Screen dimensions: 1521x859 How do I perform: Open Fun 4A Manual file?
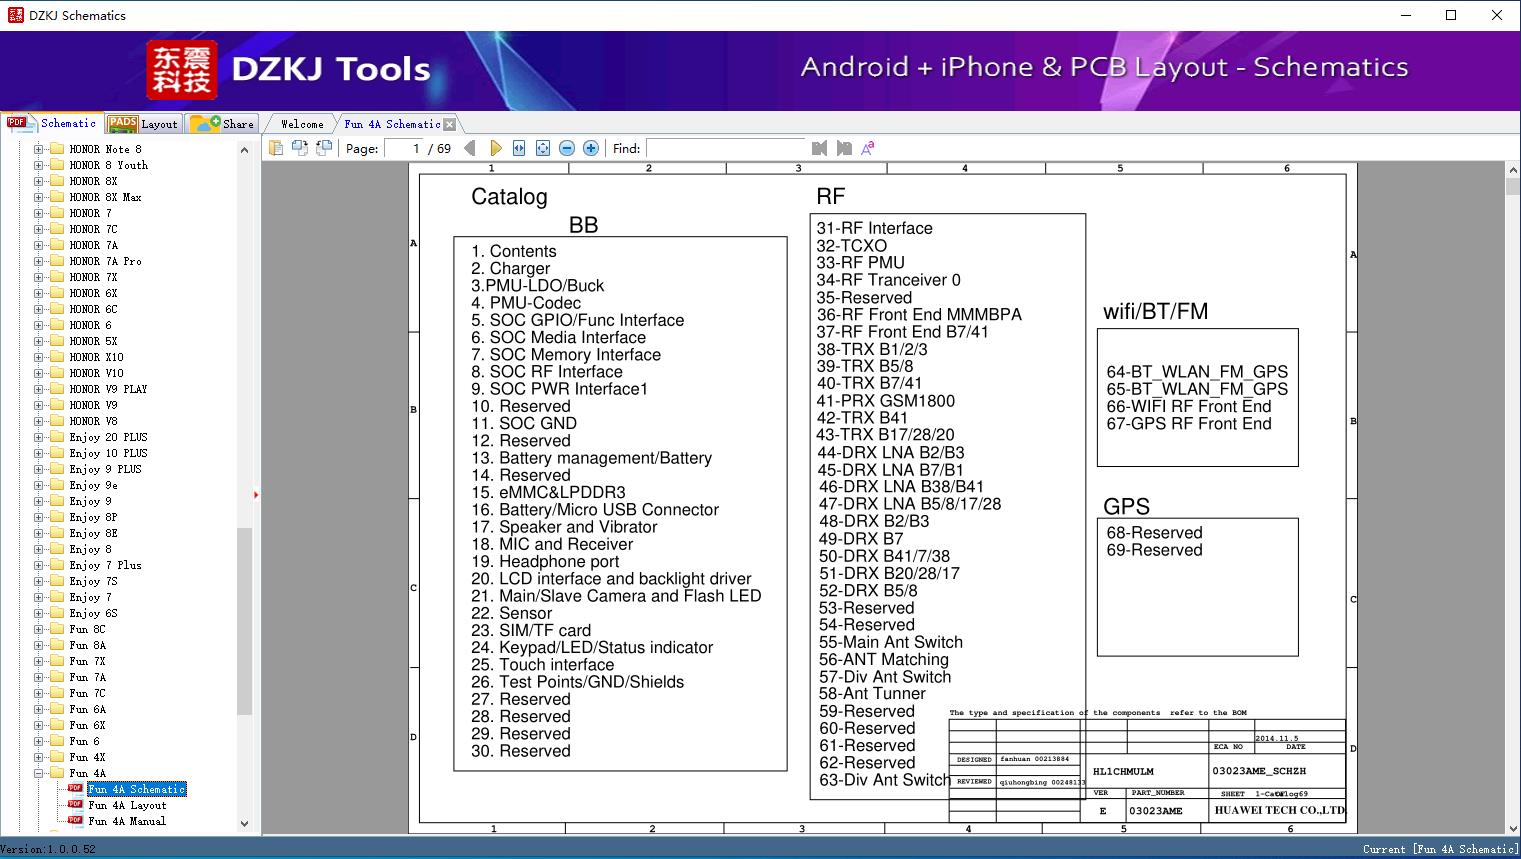(x=127, y=821)
